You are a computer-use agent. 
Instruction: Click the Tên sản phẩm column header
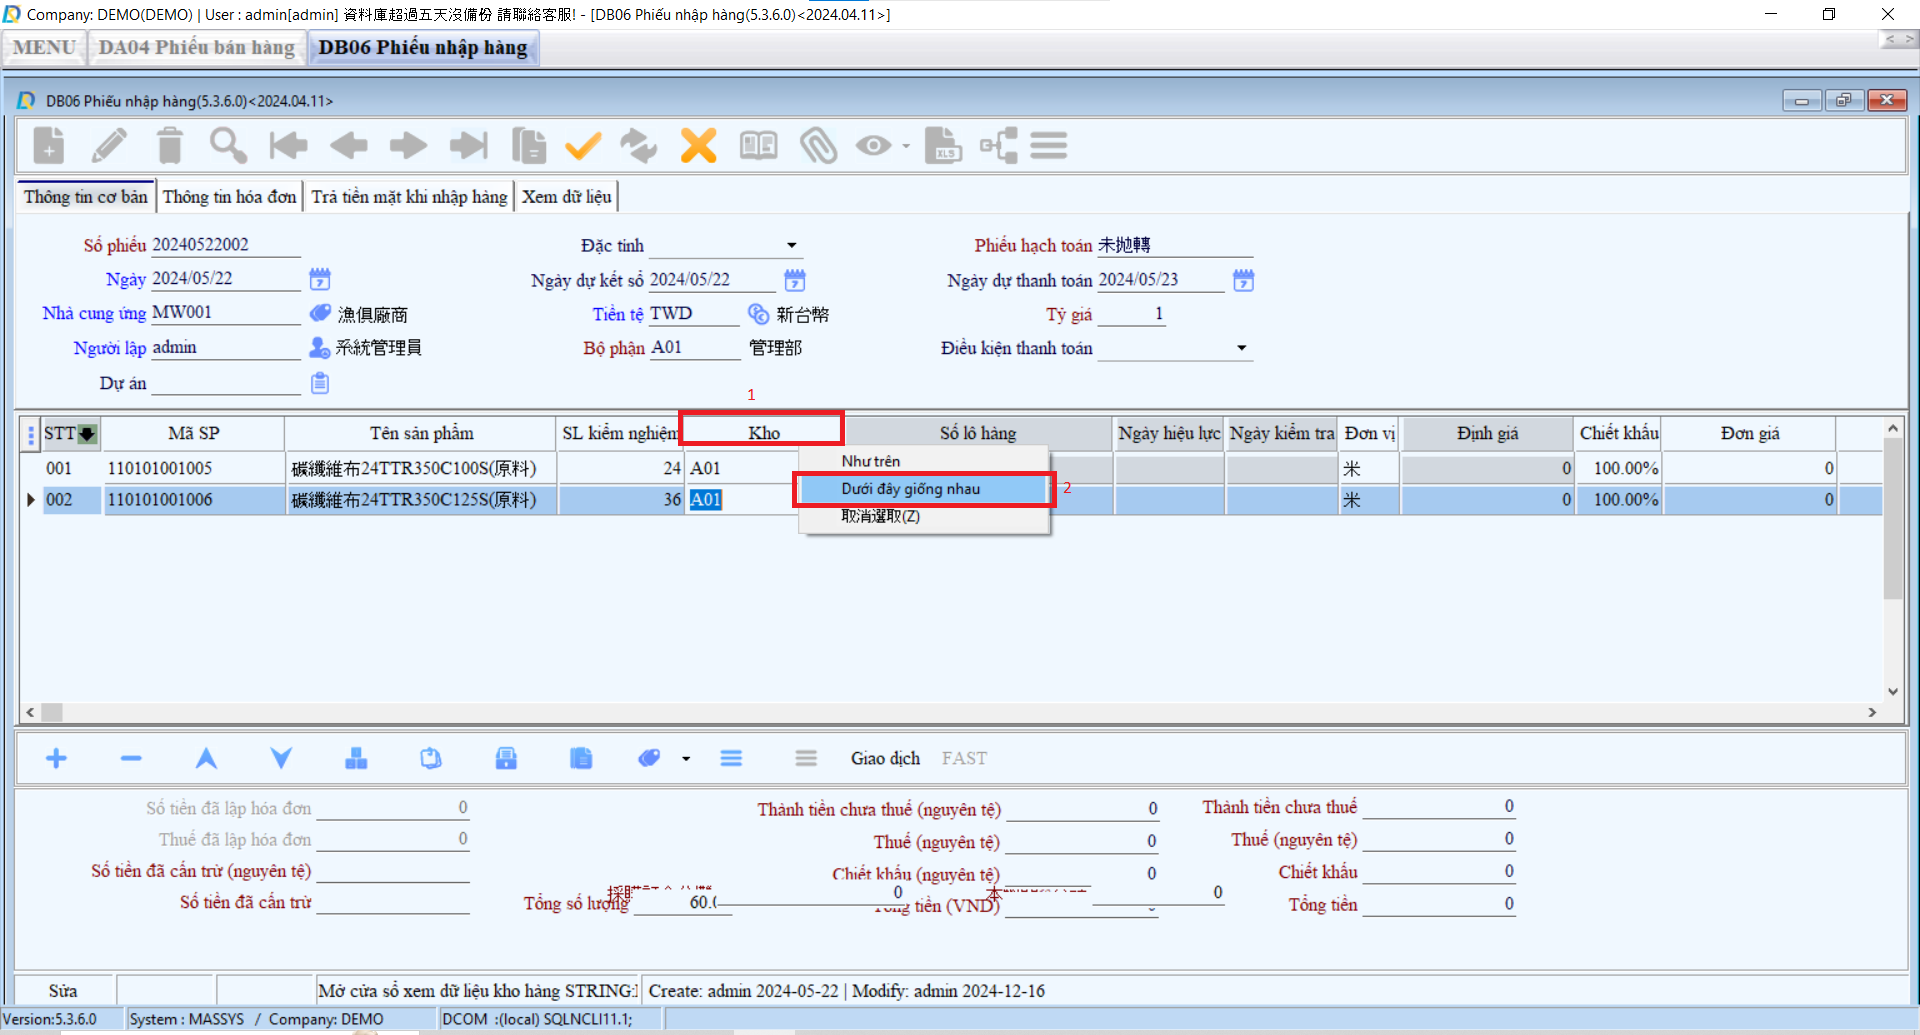(421, 433)
